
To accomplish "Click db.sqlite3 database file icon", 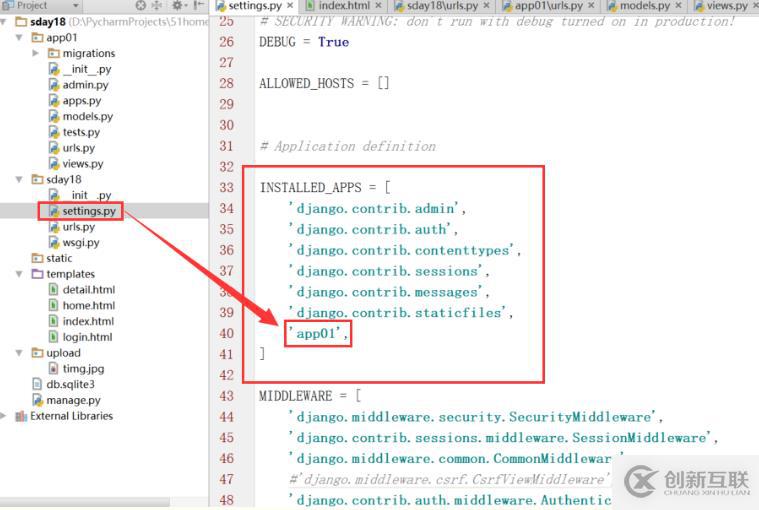I will [x=37, y=384].
